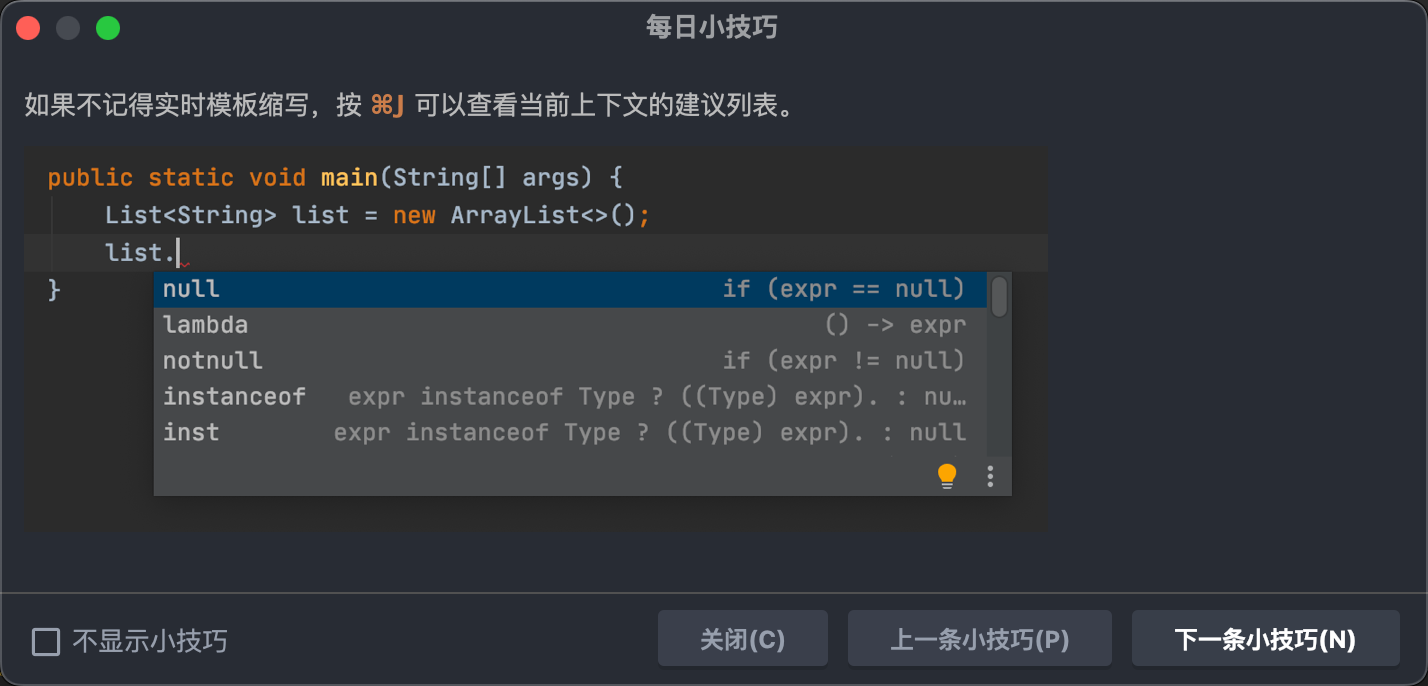1428x686 pixels.
Task: Click the gray minimize window button
Action: 68,28
